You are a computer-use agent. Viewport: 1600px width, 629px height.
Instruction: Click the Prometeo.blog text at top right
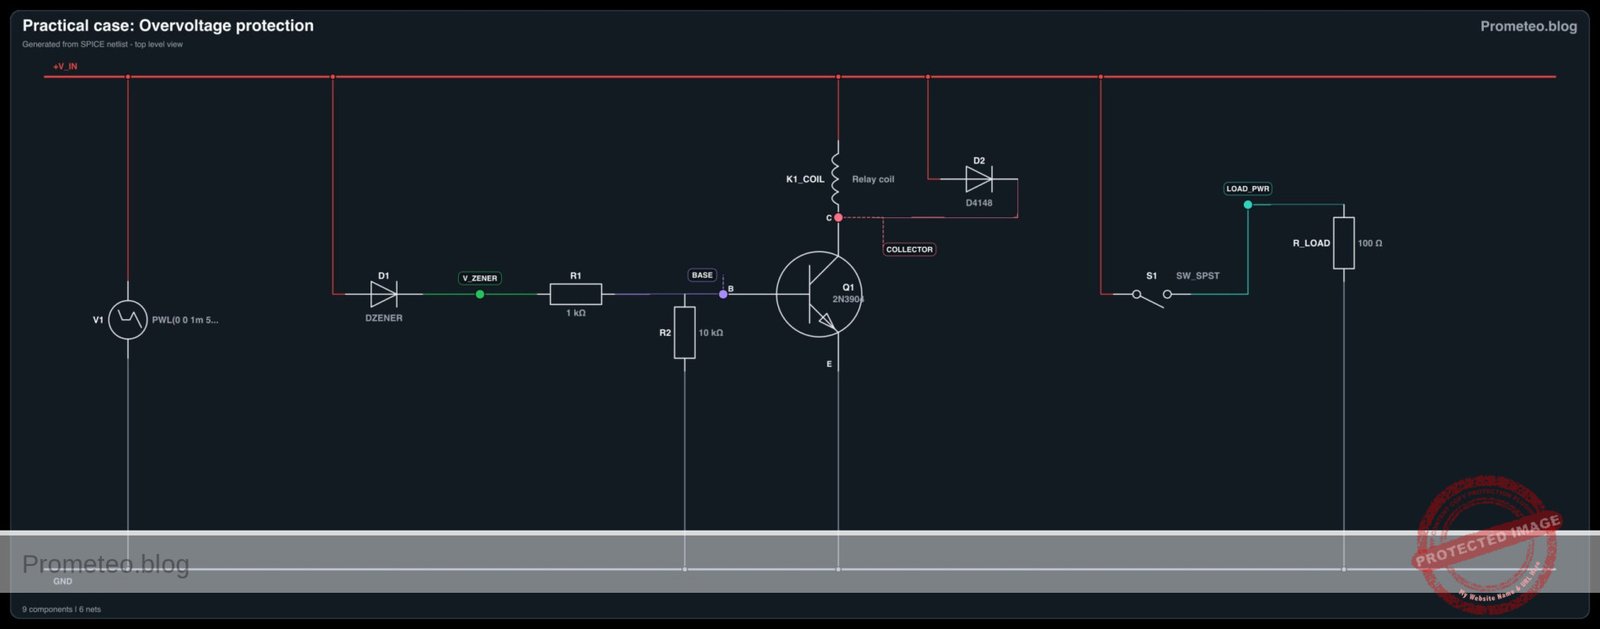tap(1528, 26)
